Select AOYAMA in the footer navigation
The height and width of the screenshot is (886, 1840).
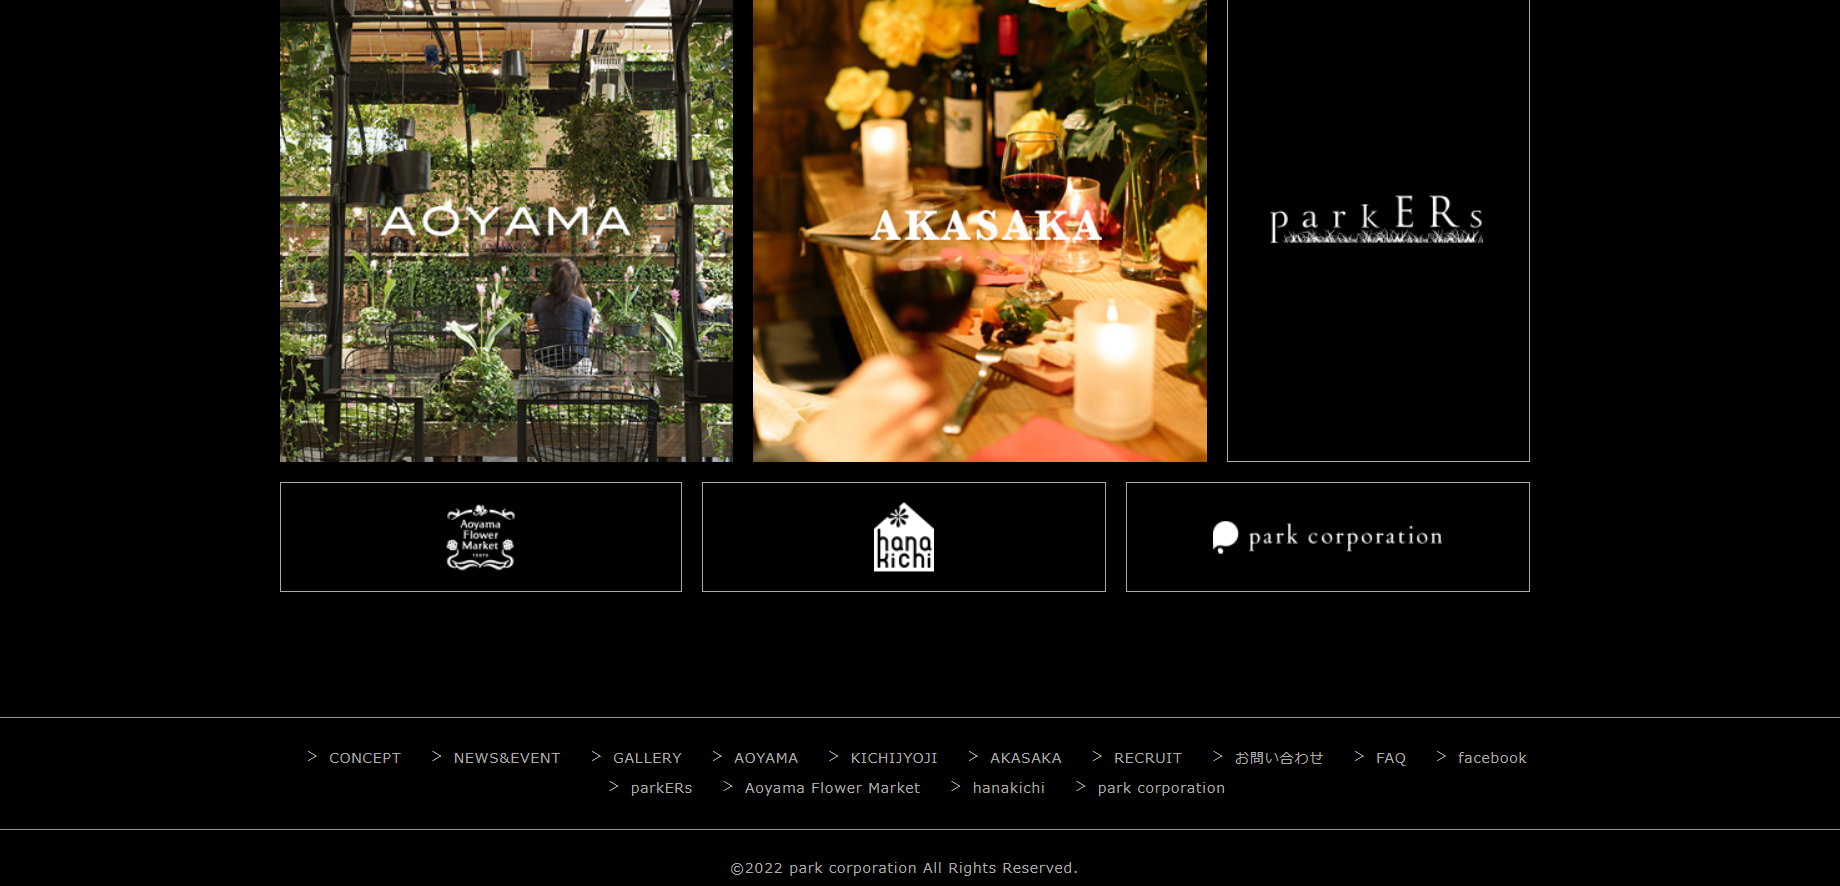[766, 758]
